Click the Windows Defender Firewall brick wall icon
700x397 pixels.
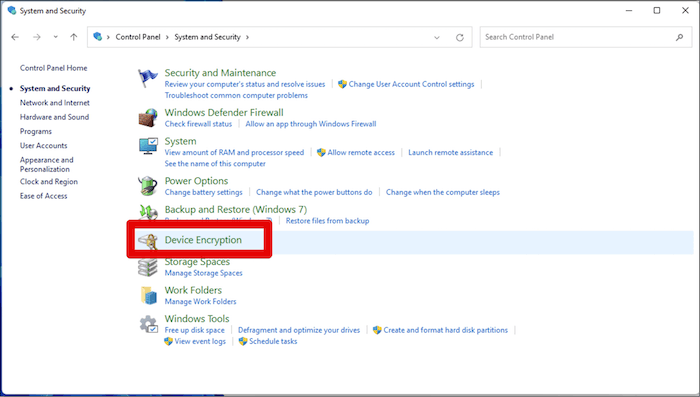tap(148, 118)
